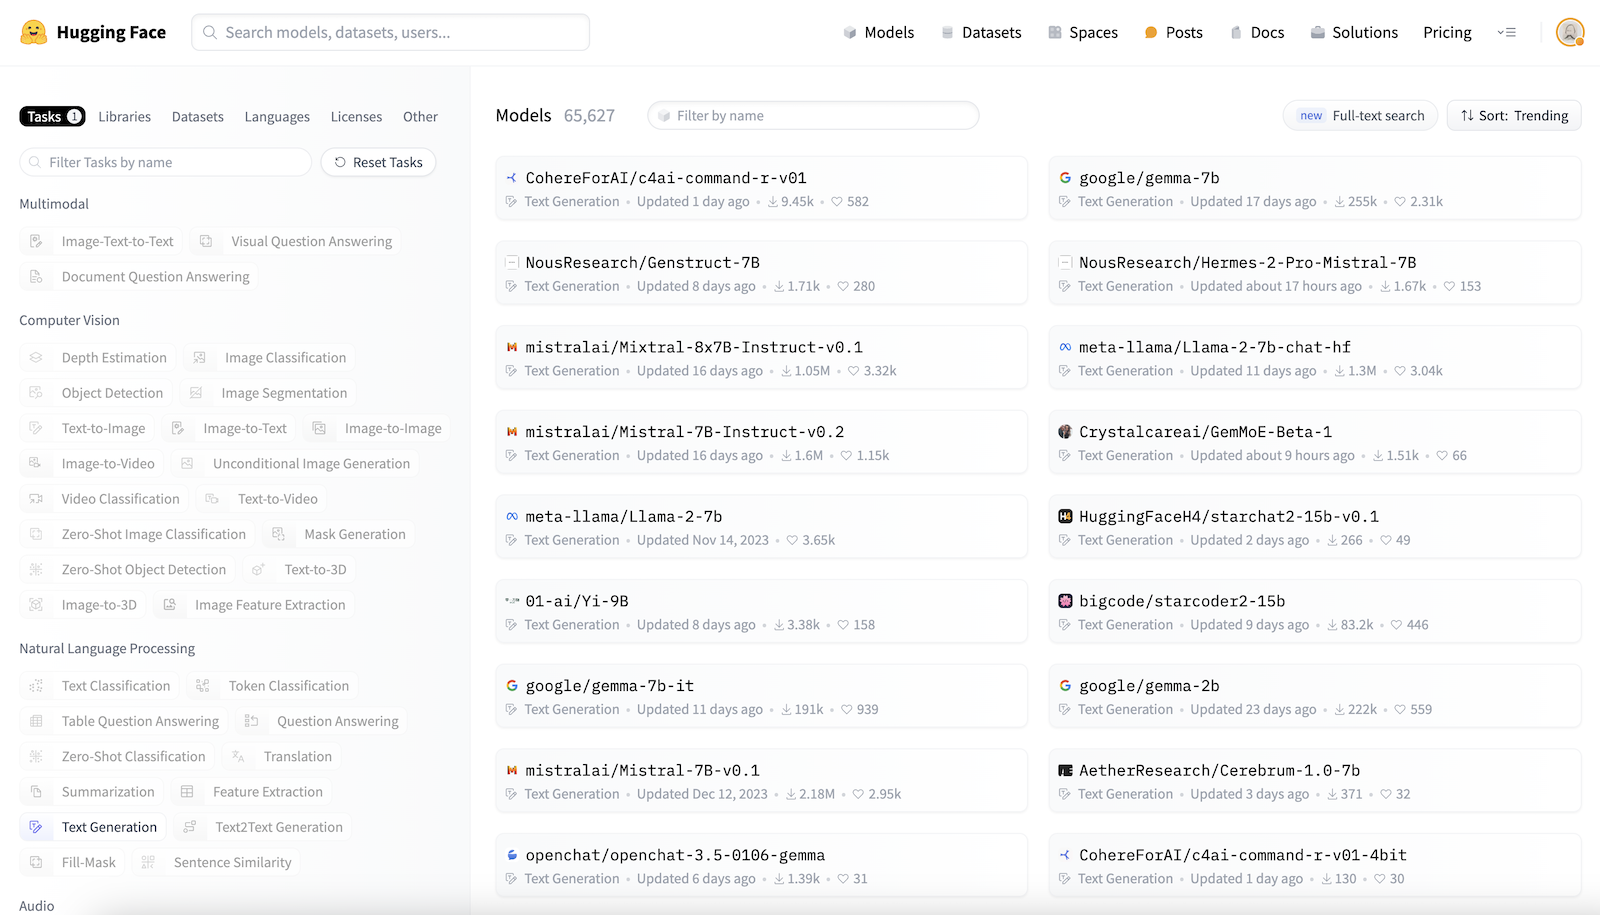Image resolution: width=1600 pixels, height=915 pixels.
Task: Click the Solutions icon in top navigation
Action: [x=1317, y=33]
